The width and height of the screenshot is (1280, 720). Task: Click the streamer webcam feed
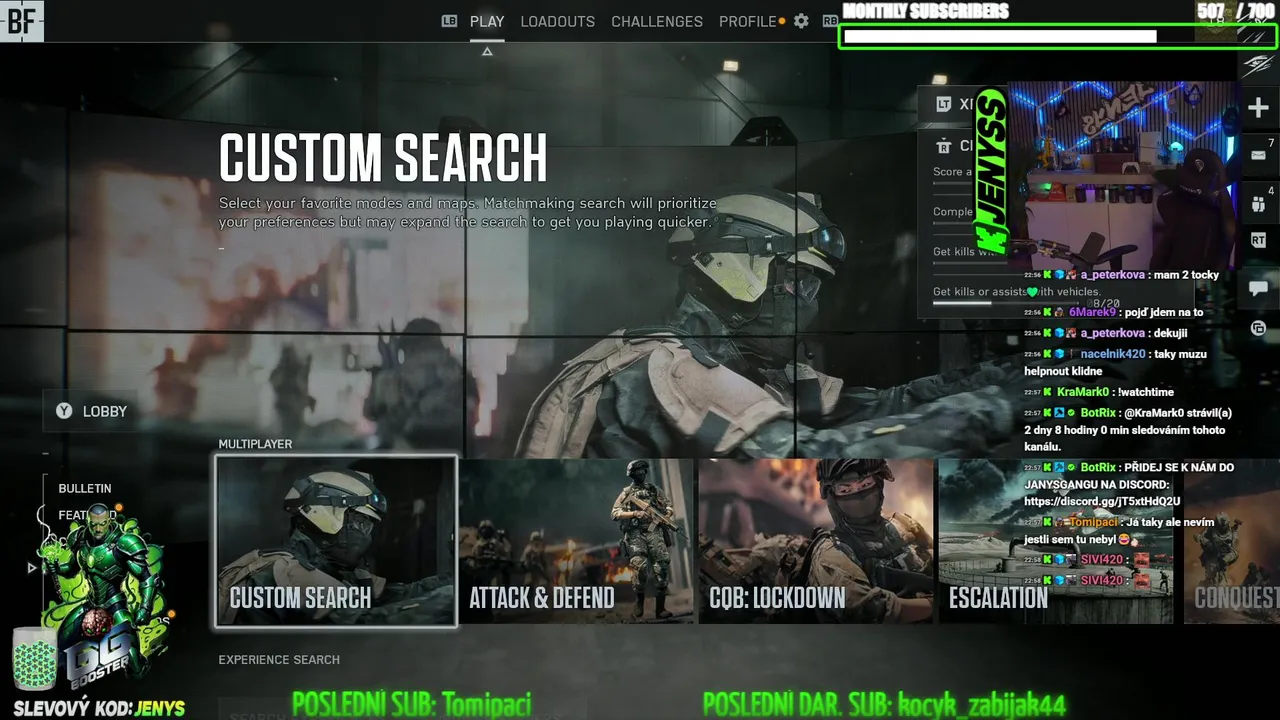1123,175
